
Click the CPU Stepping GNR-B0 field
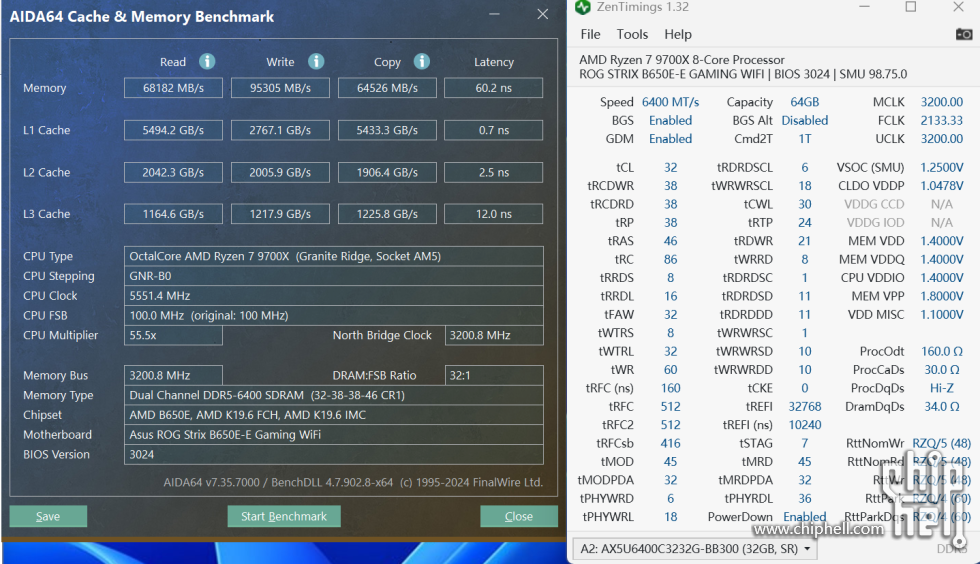[x=334, y=276]
